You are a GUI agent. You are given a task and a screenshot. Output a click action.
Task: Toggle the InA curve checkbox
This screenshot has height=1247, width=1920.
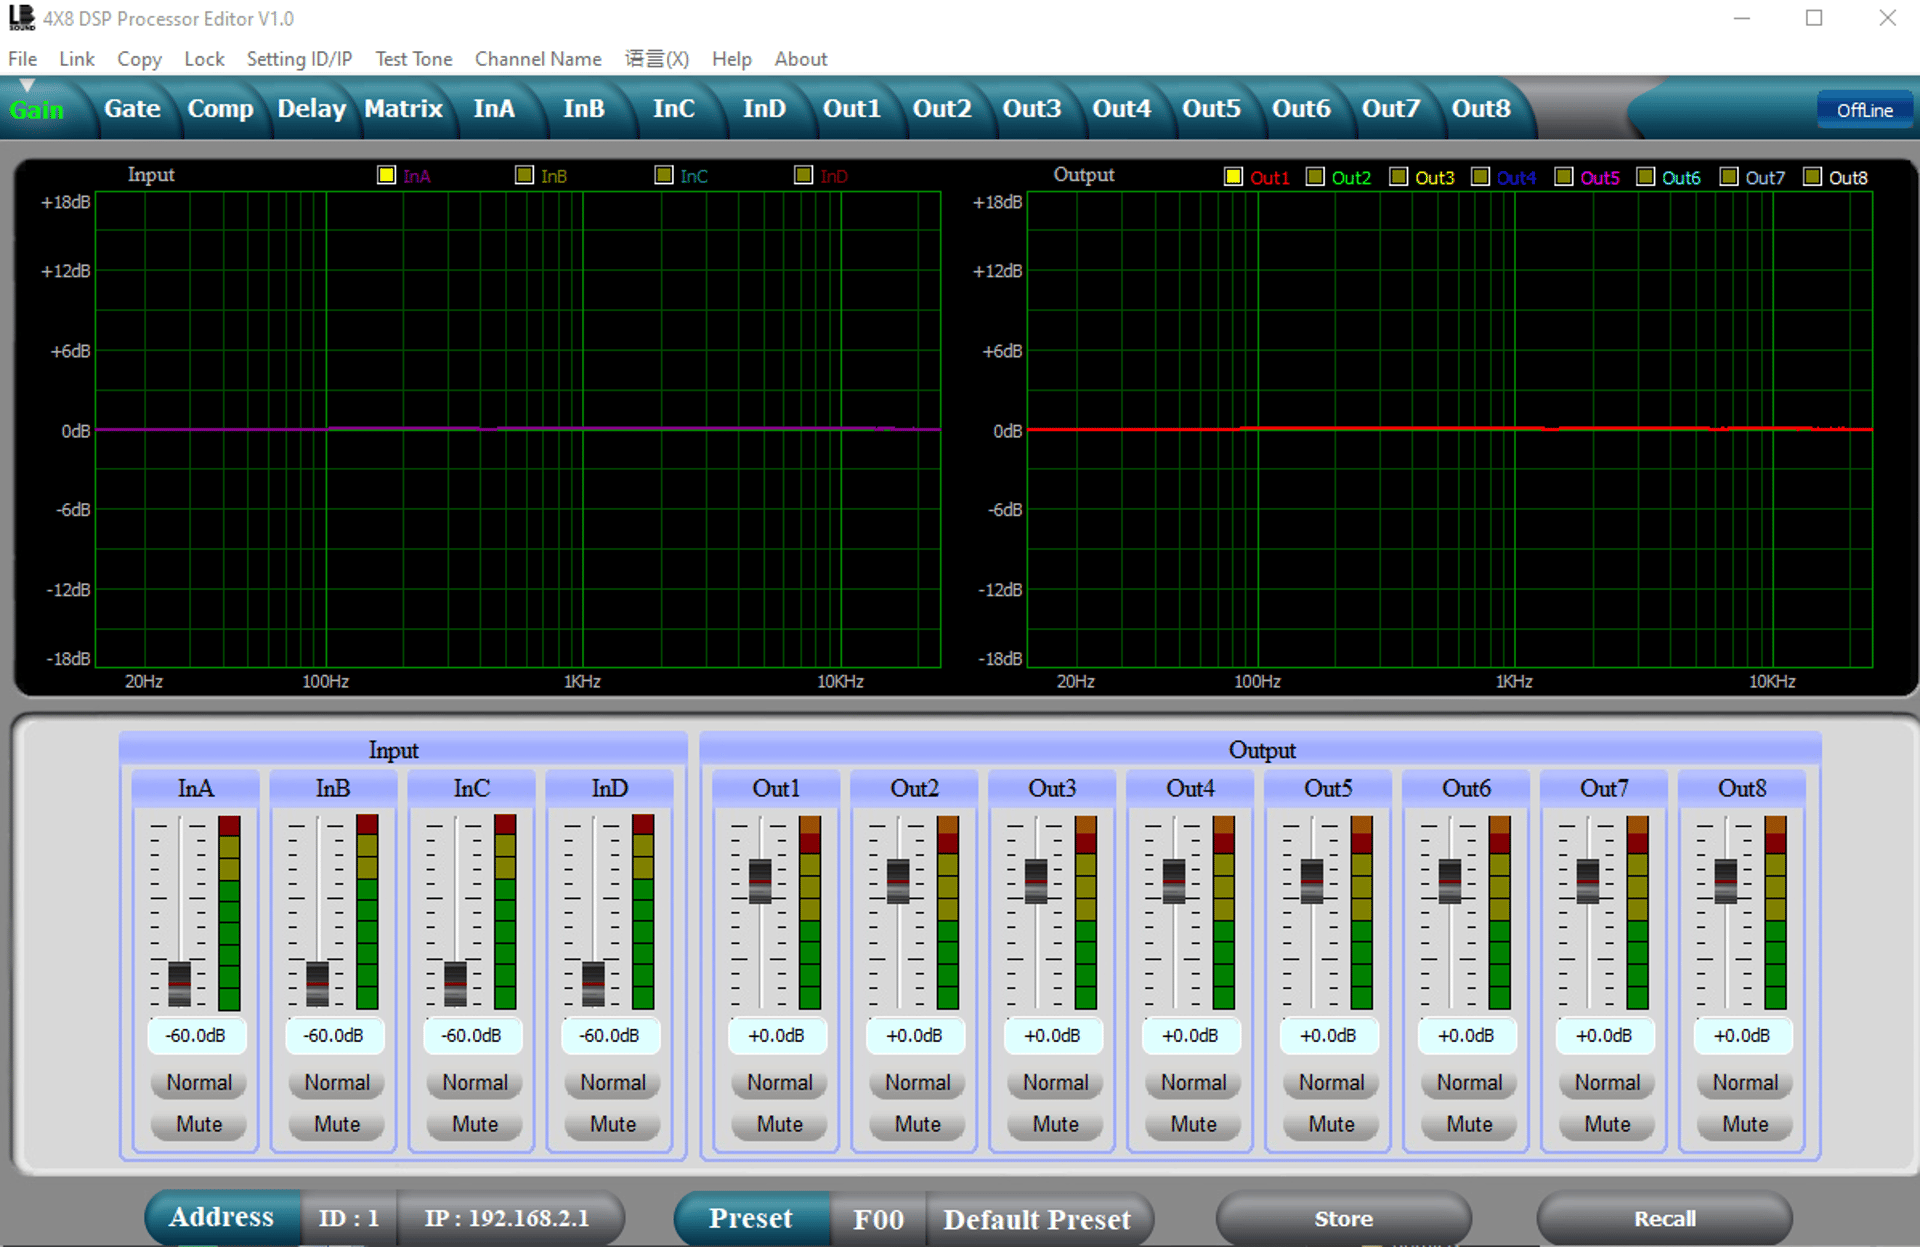[386, 175]
